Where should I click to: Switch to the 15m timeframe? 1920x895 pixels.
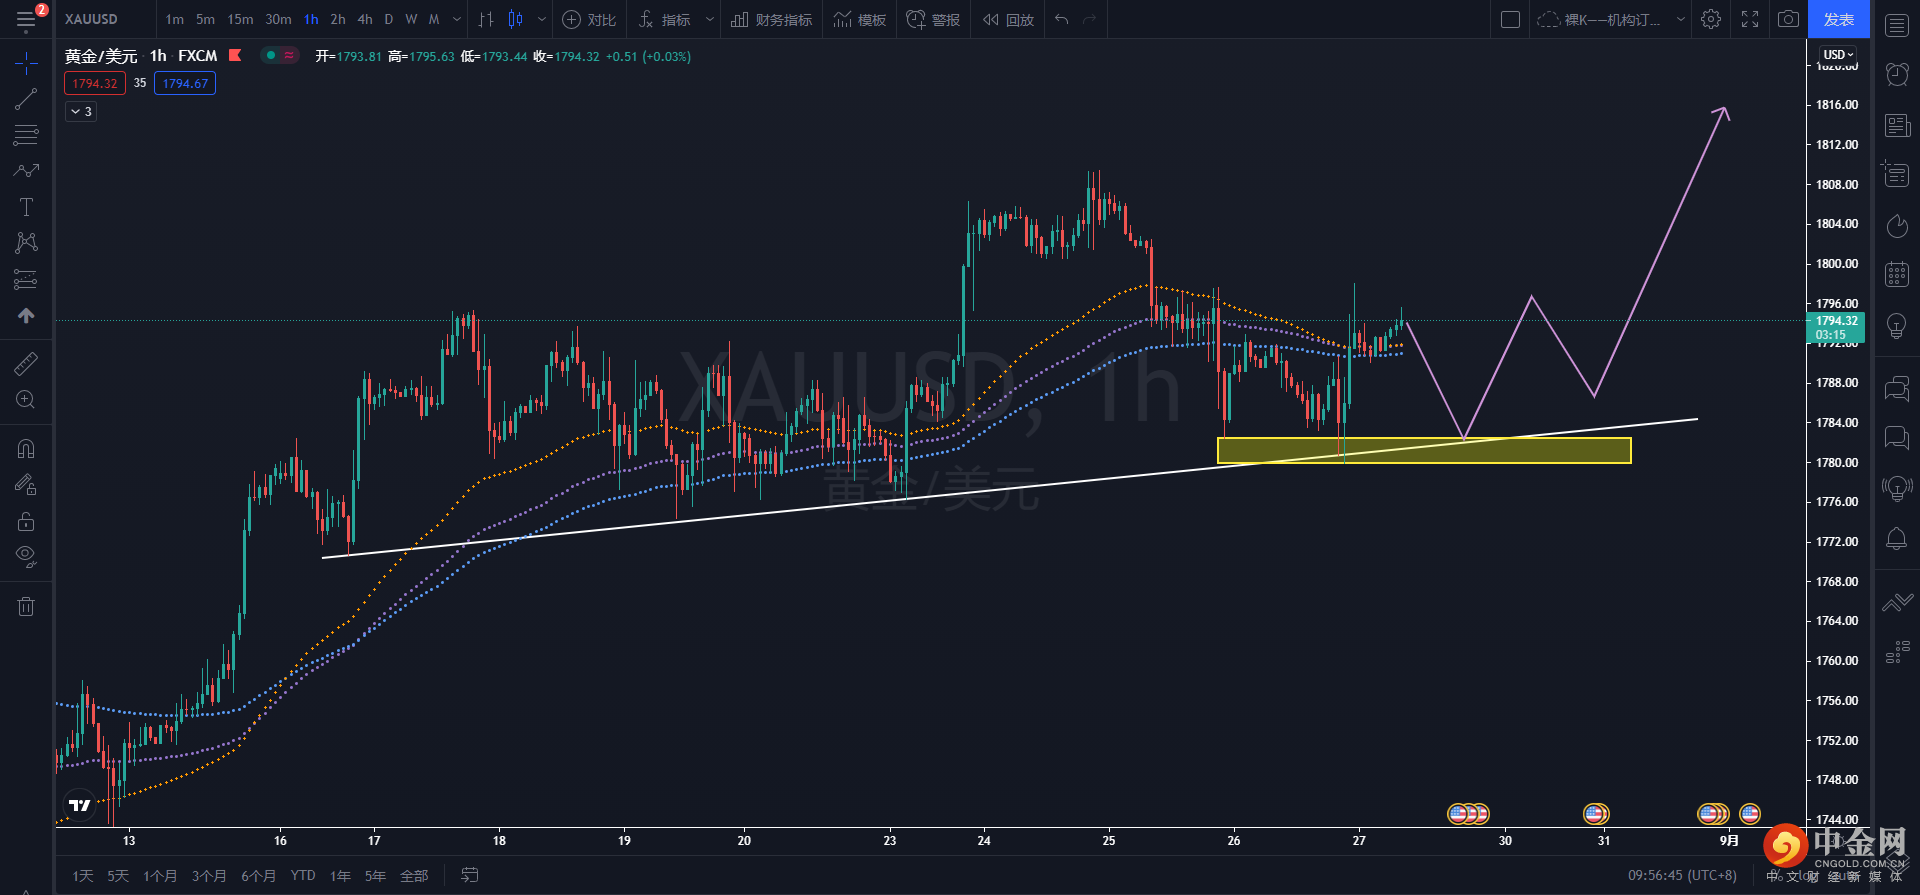coord(240,20)
